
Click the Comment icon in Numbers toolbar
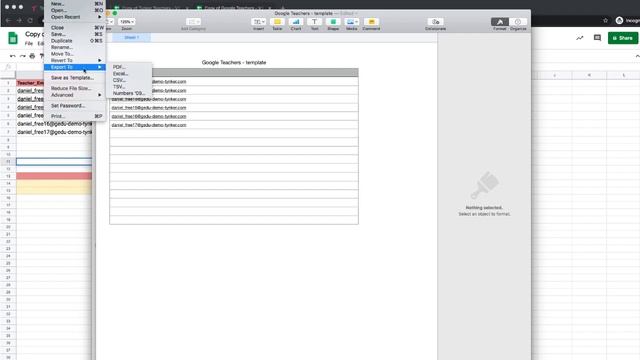(x=371, y=22)
